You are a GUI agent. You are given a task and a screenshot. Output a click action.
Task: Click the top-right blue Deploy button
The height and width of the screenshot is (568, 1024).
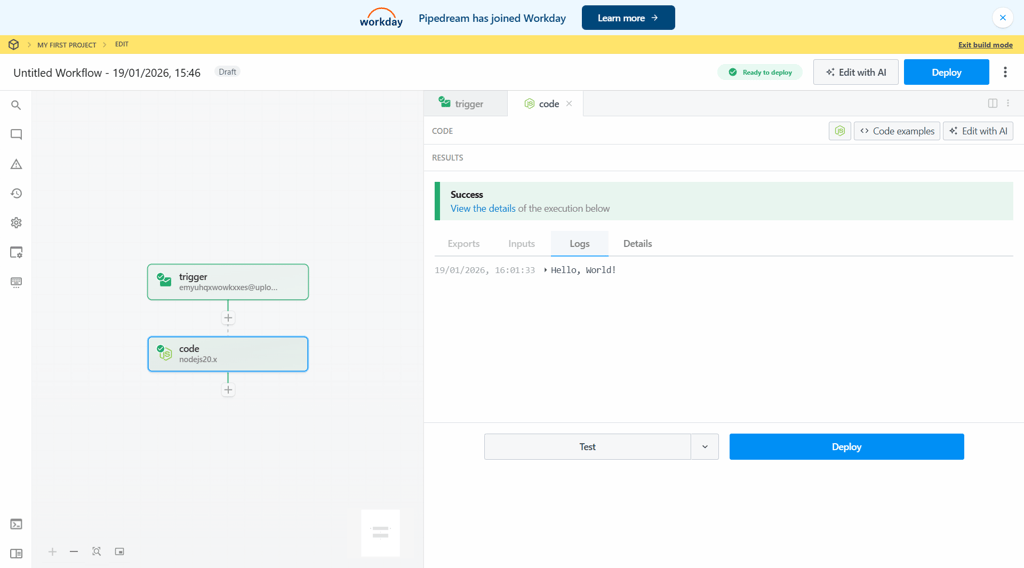click(946, 72)
